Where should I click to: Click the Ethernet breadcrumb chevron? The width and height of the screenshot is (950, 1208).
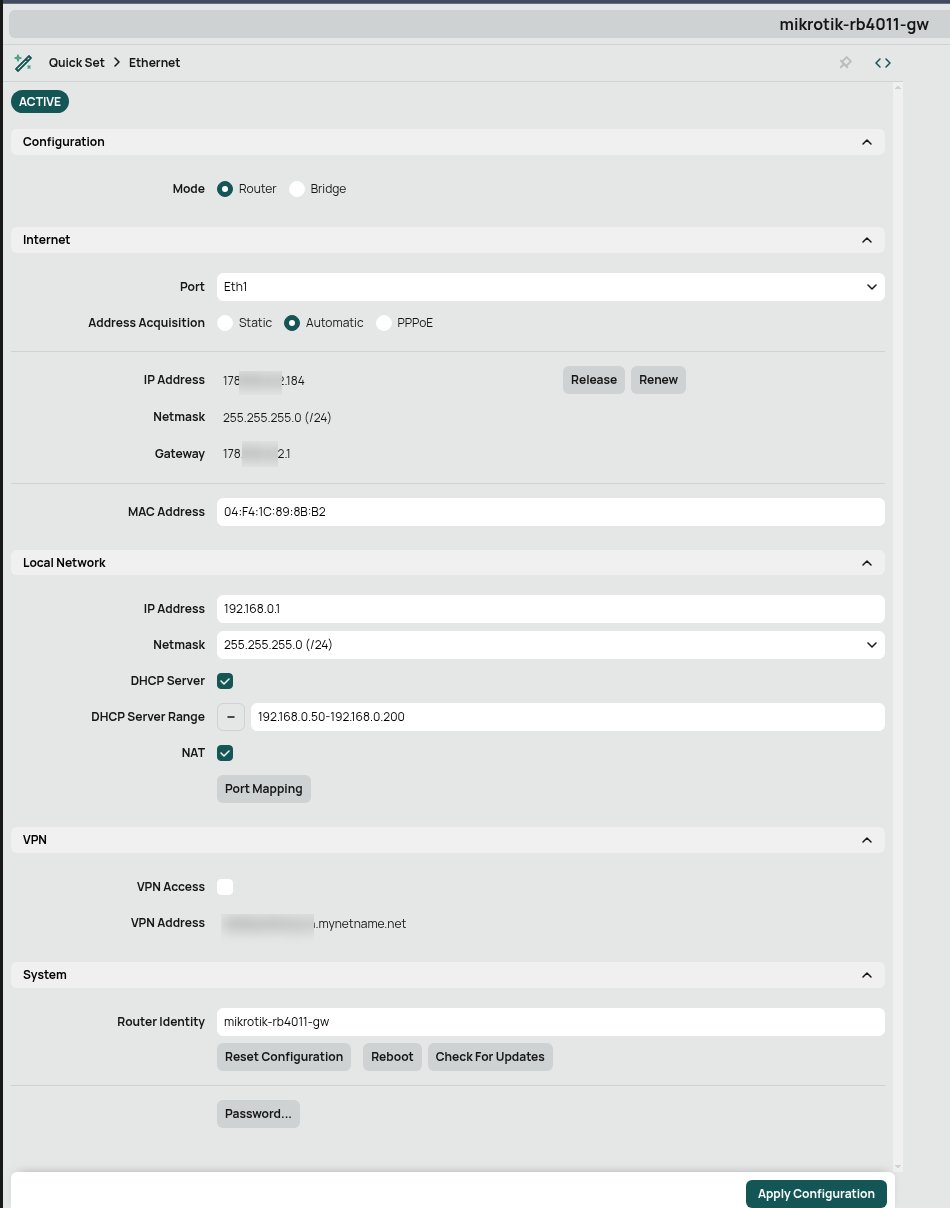[x=115, y=62]
